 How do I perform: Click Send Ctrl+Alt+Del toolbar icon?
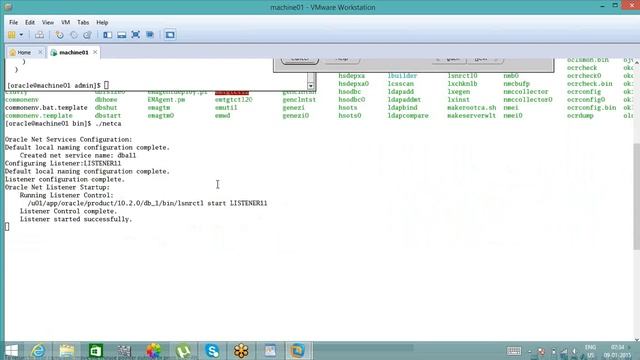tap(39, 35)
